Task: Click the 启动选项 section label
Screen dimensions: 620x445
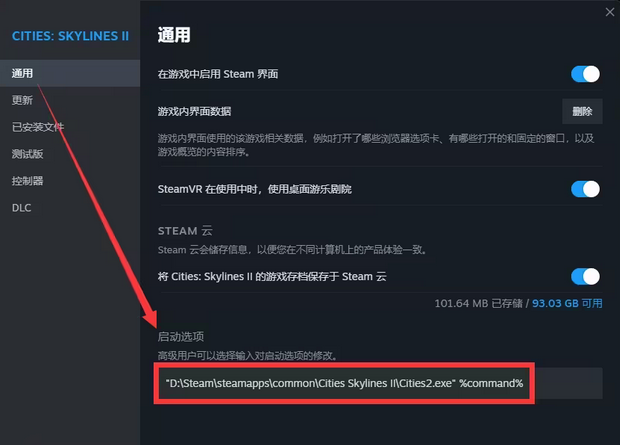Action: click(181, 337)
